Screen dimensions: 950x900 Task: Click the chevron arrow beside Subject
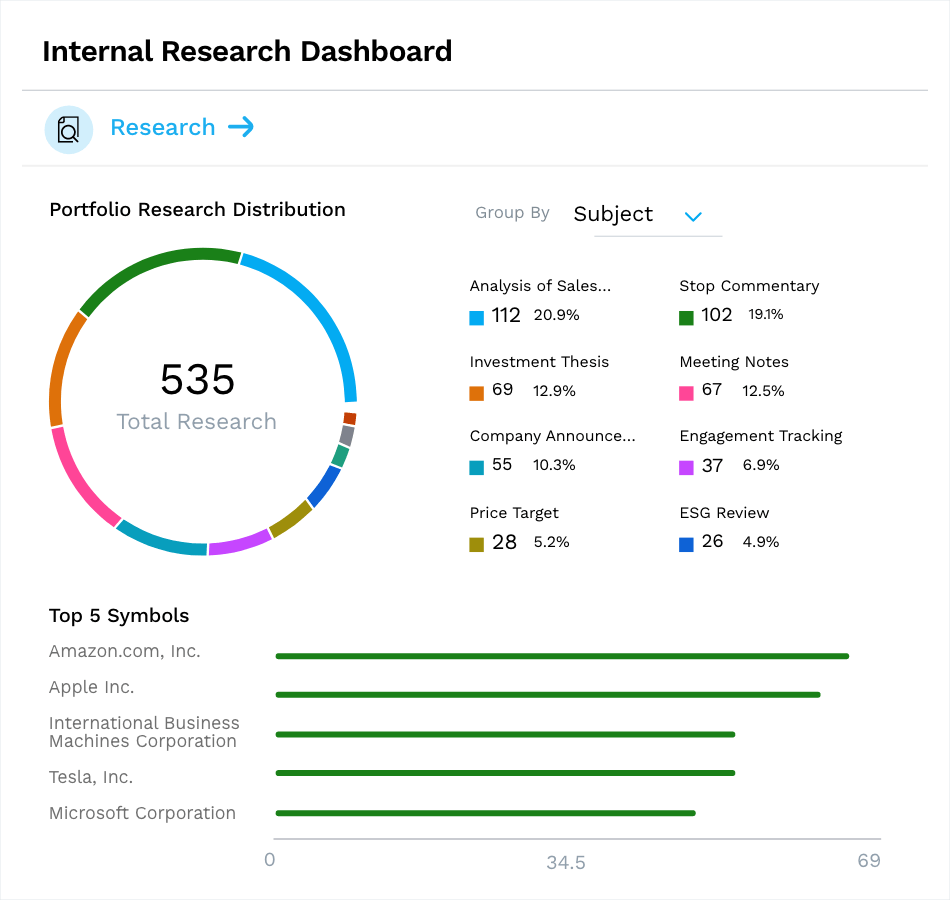pos(693,216)
